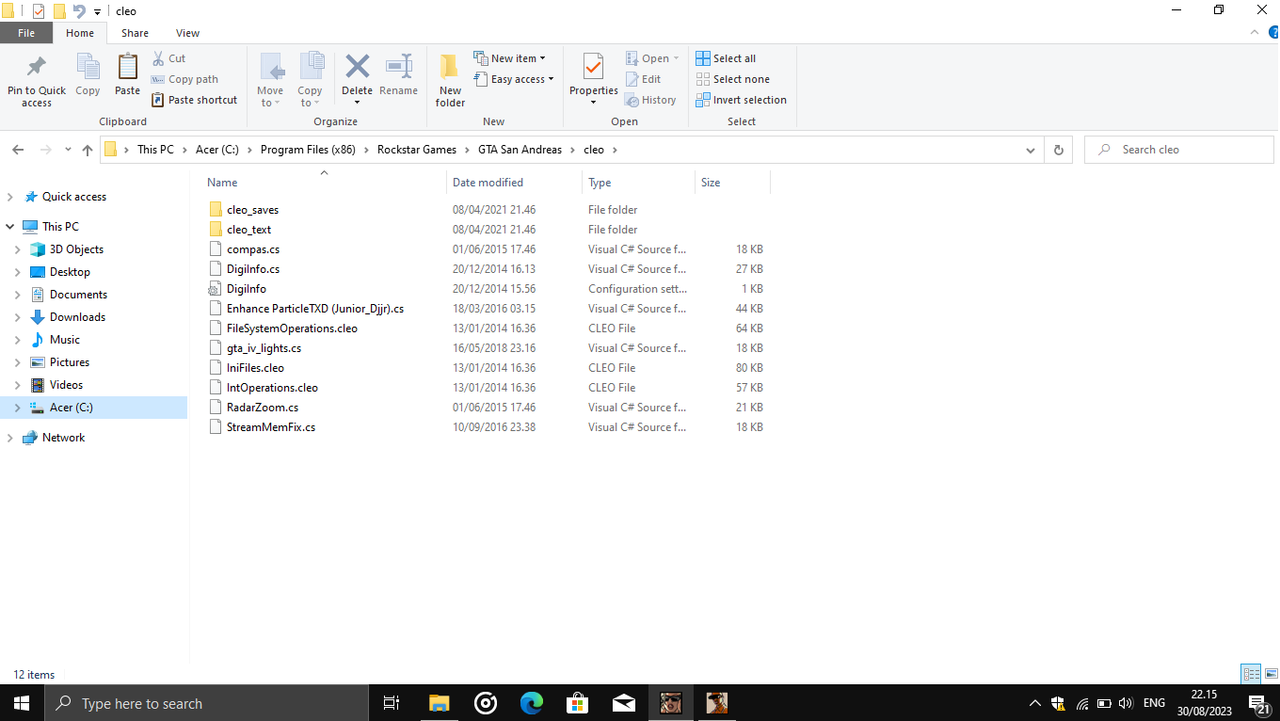Click the Cut scissors icon

coord(158,58)
